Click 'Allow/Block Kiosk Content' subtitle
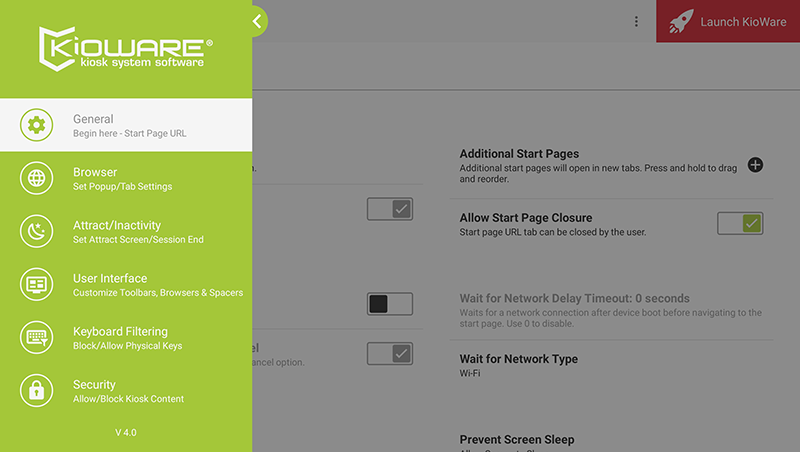 click(128, 399)
